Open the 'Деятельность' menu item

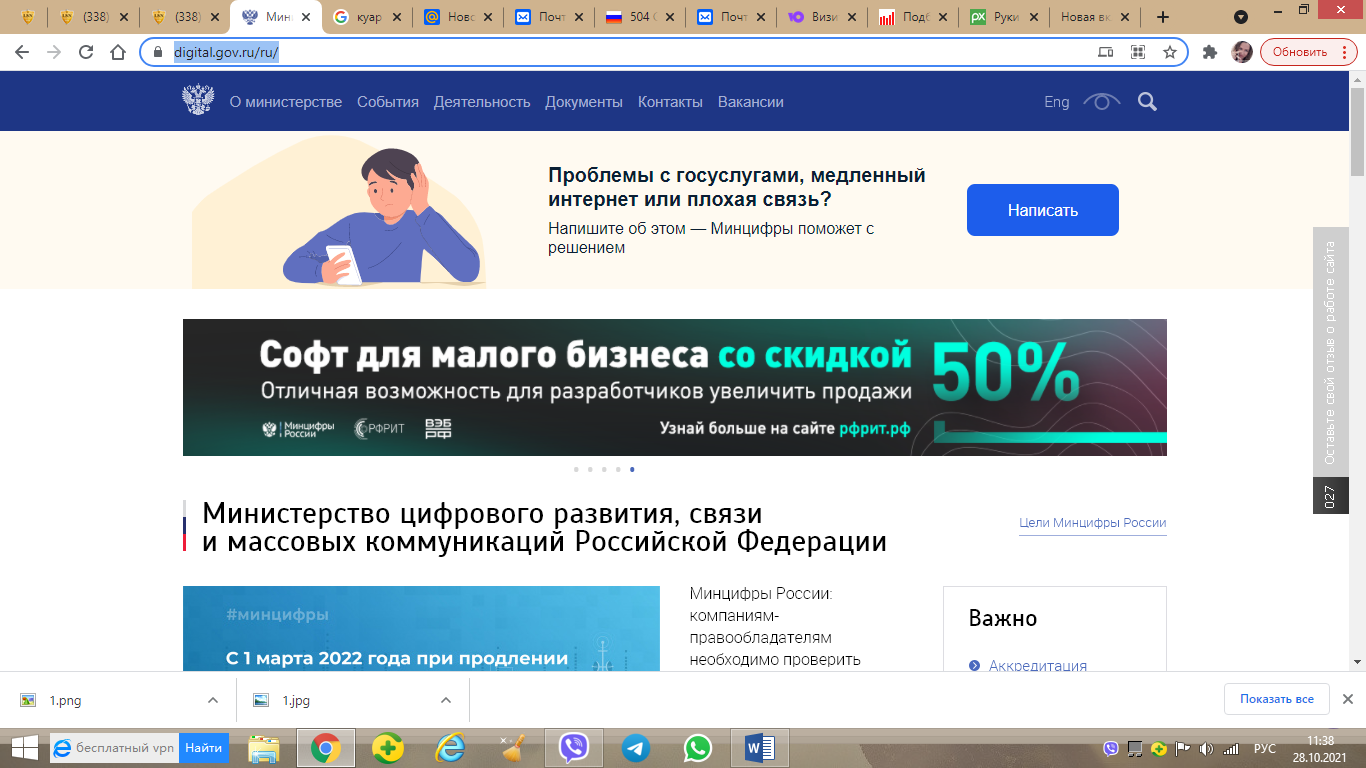click(x=482, y=102)
